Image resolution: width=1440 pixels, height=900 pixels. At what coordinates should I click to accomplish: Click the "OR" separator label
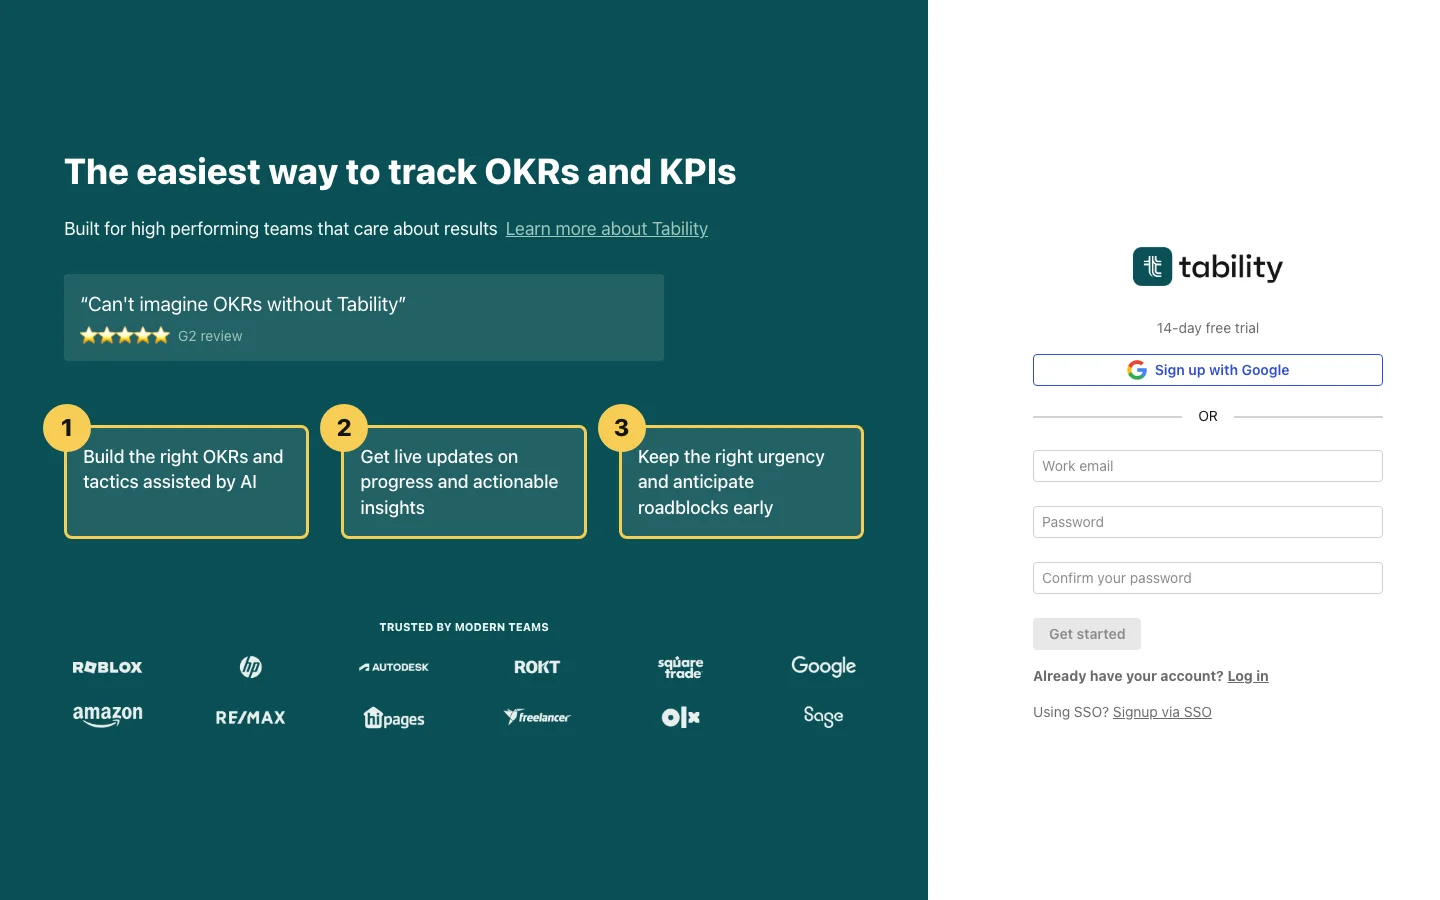(1208, 416)
